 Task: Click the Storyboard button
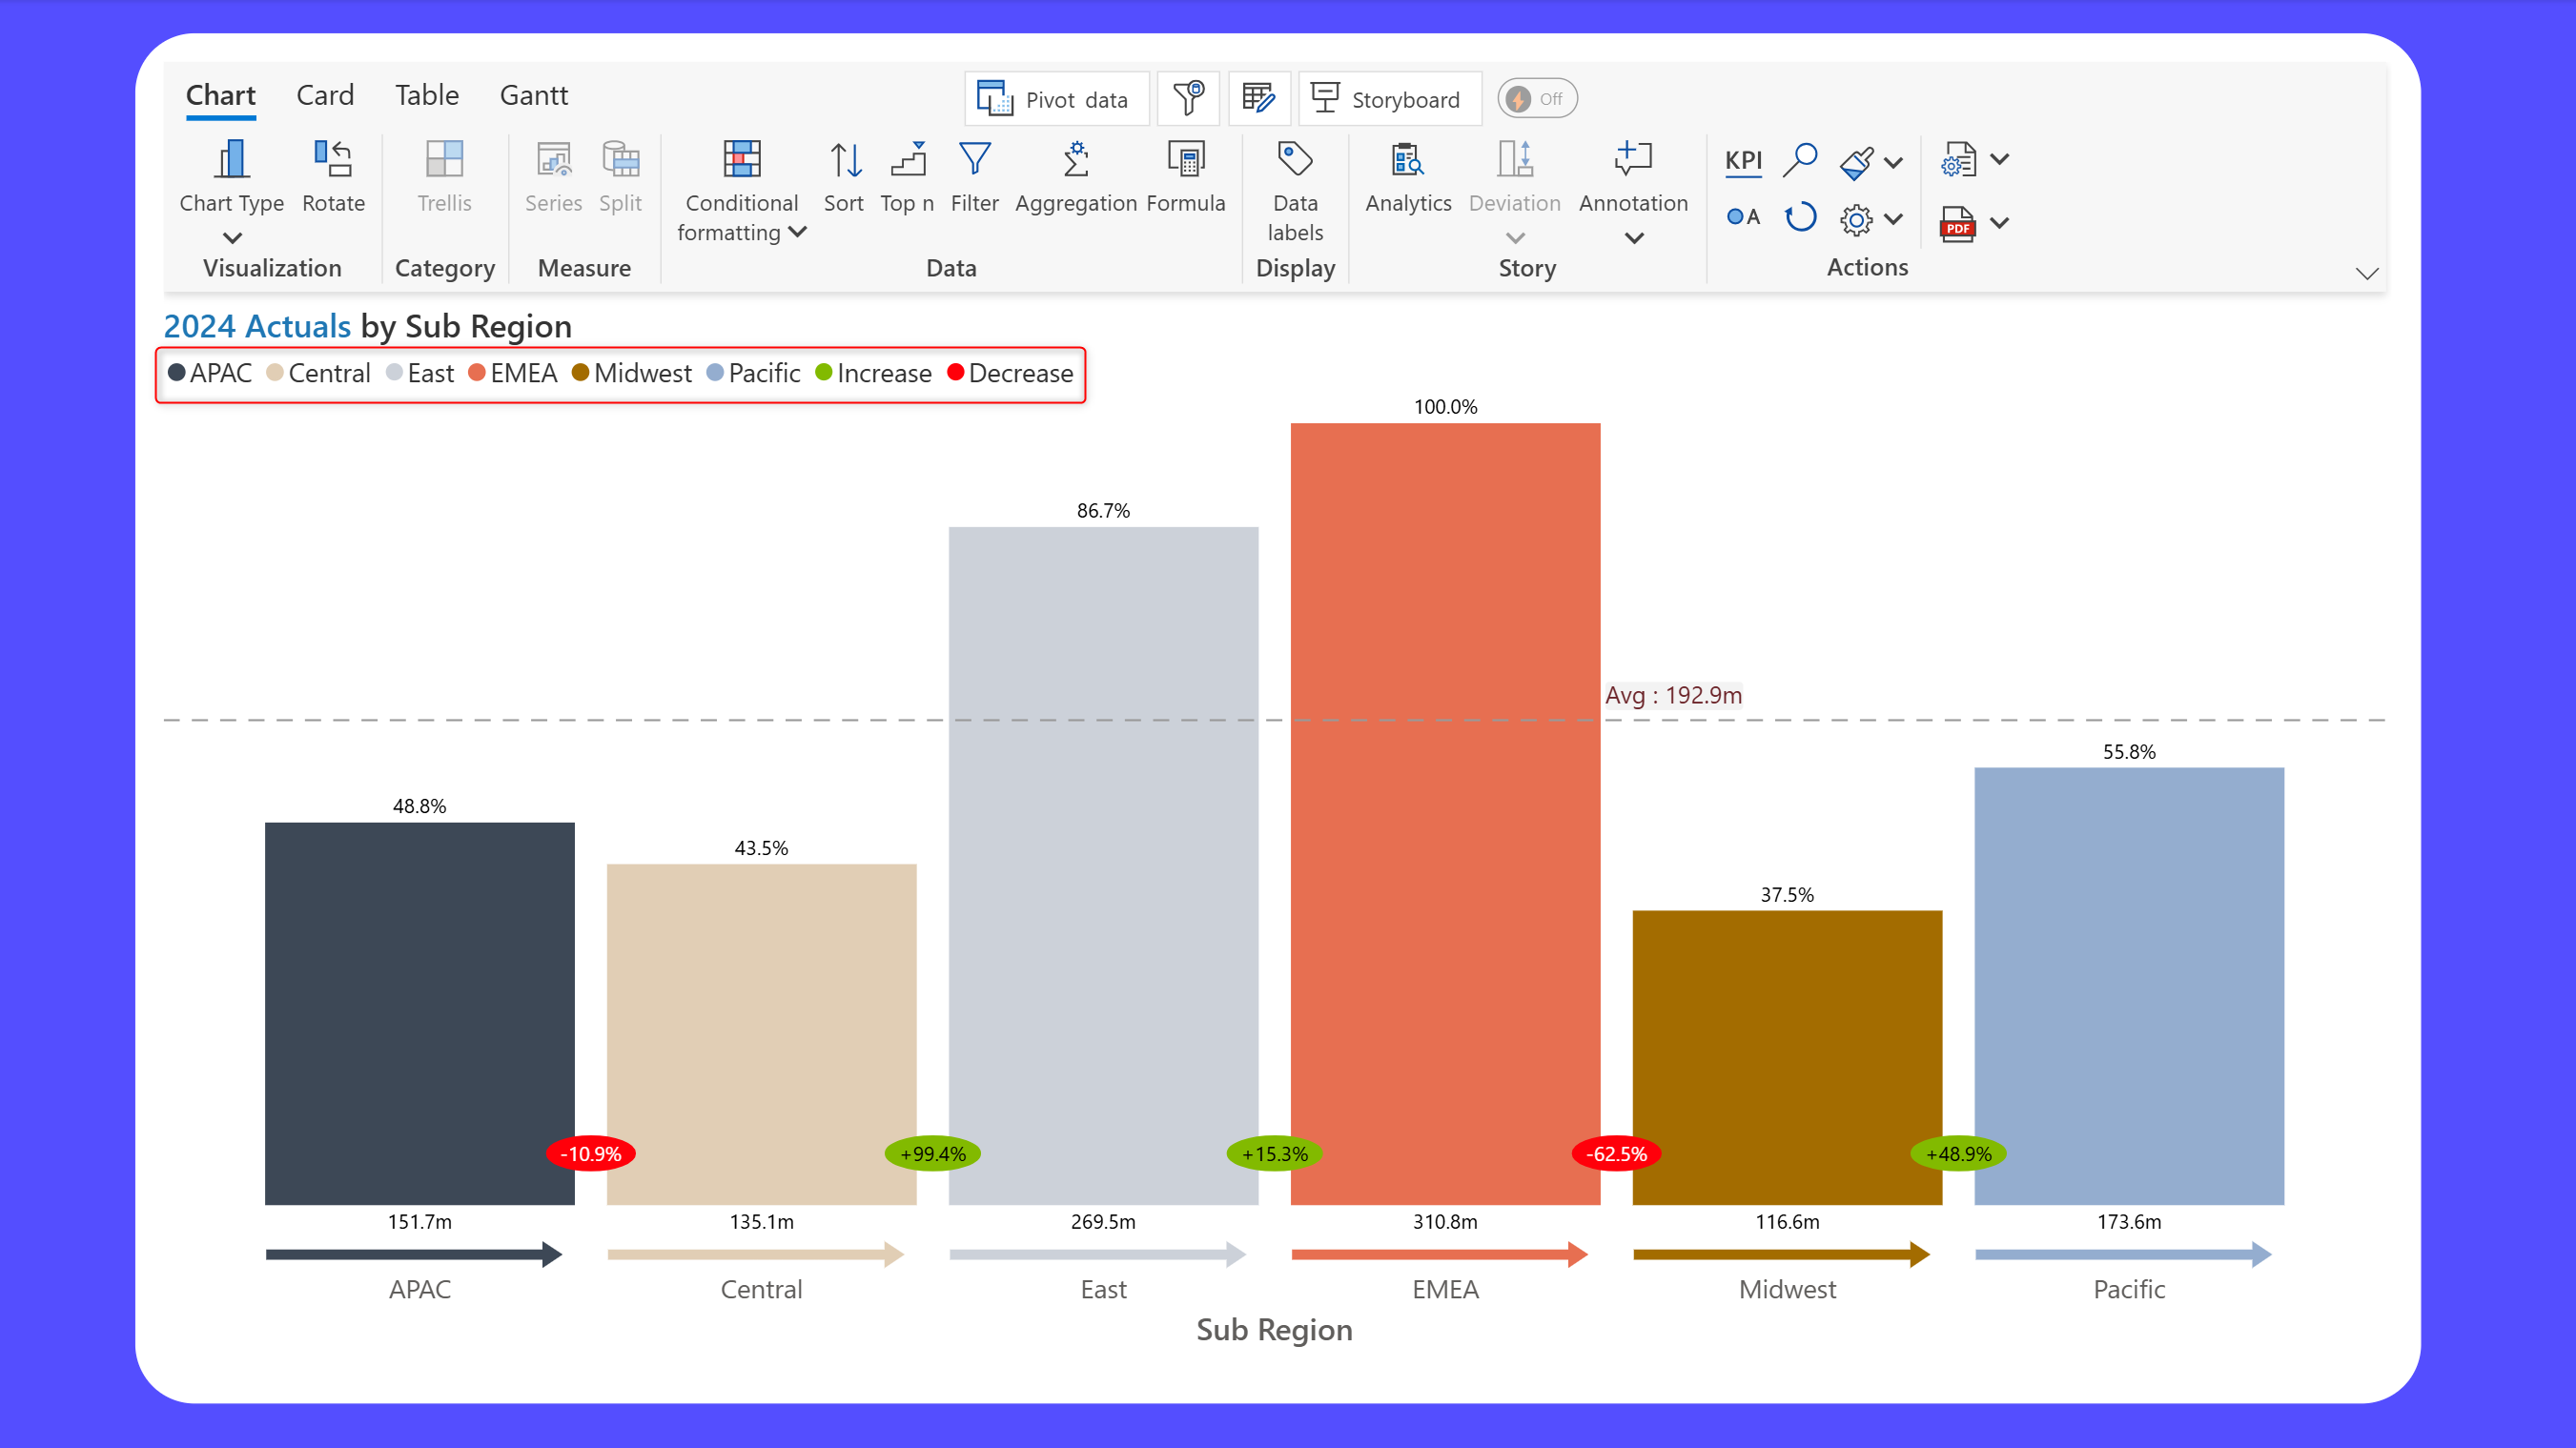1389,99
